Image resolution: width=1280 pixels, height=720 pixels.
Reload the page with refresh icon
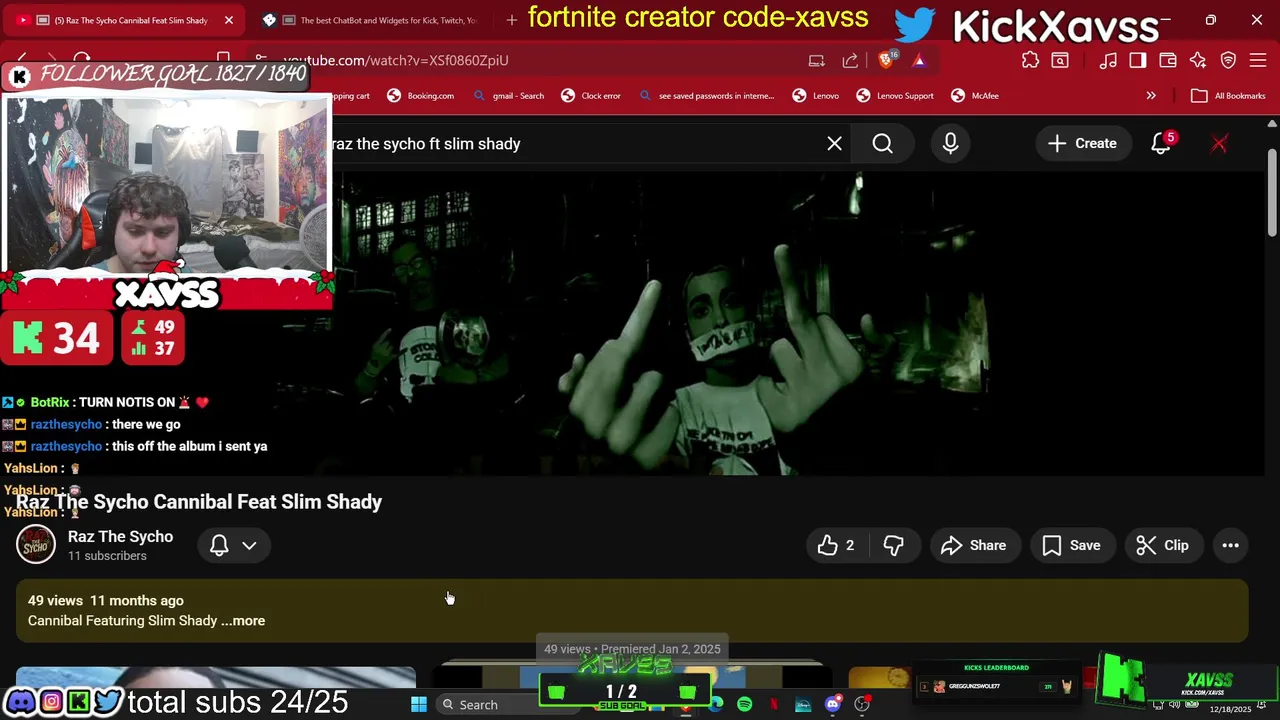click(x=82, y=60)
